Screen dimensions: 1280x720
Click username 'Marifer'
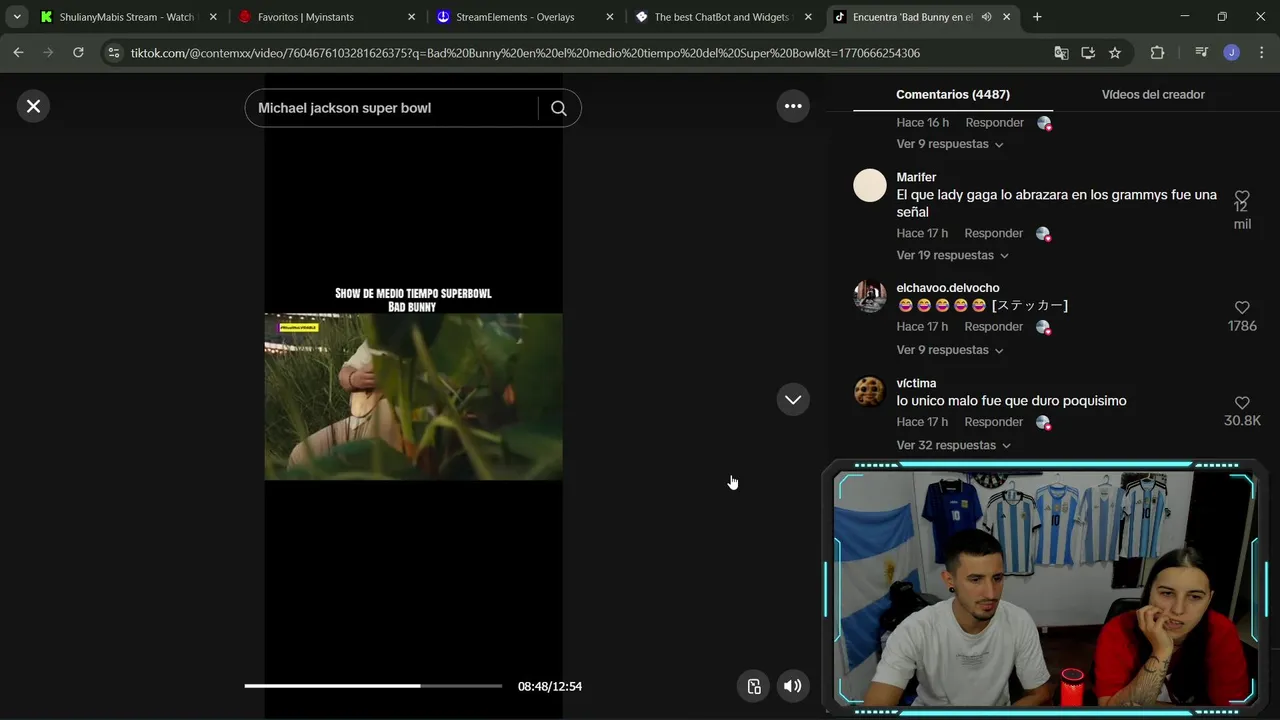pos(916,177)
